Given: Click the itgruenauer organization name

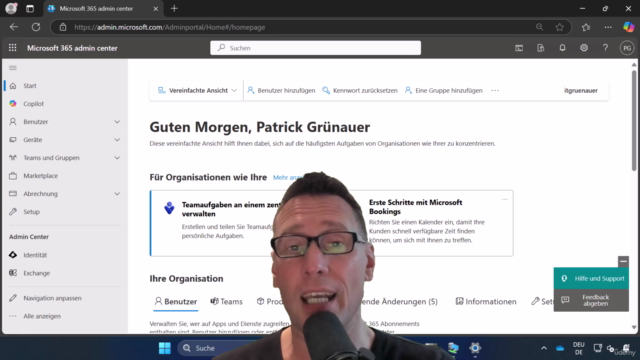Looking at the screenshot, I should coord(581,91).
